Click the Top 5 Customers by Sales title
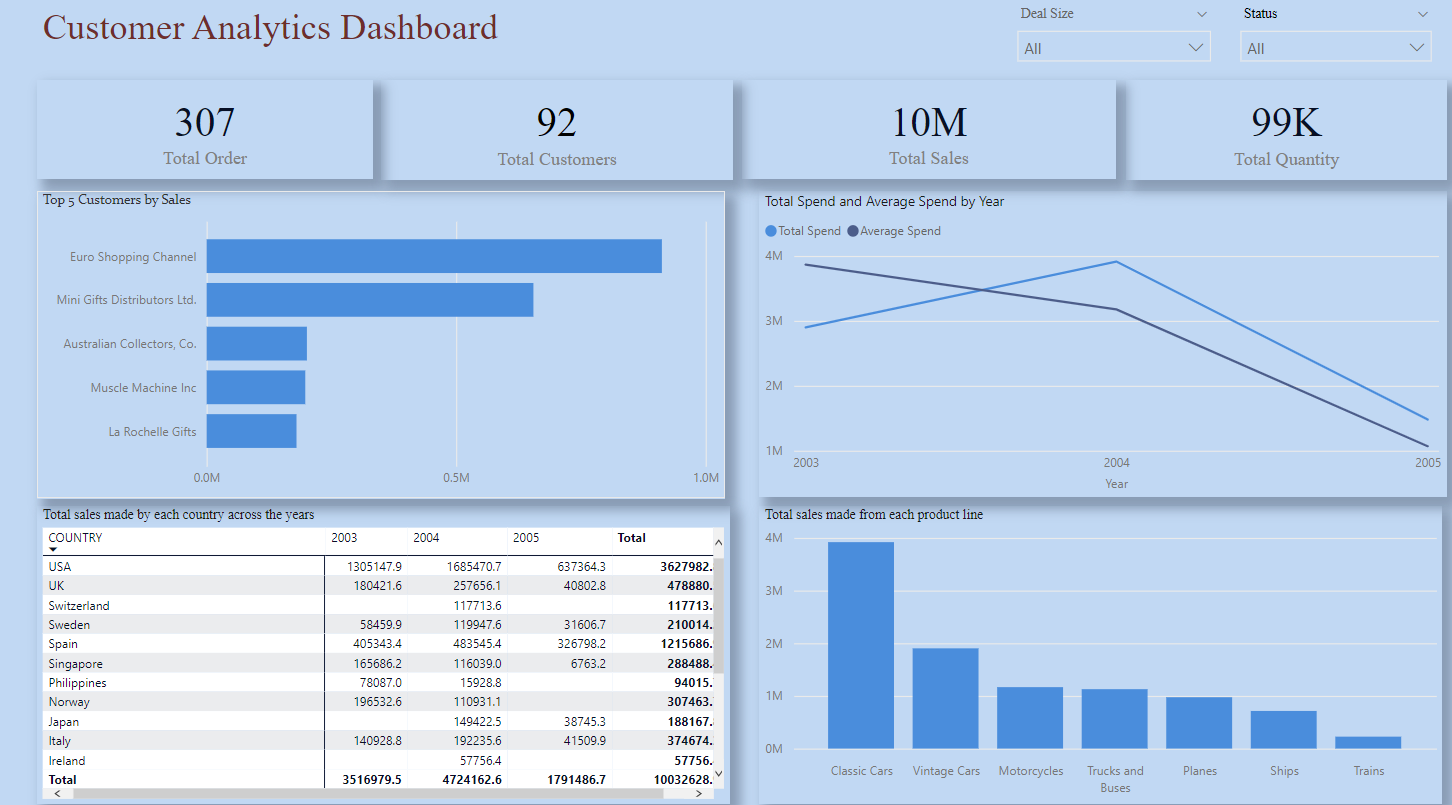The image size is (1452, 805). pos(117,200)
